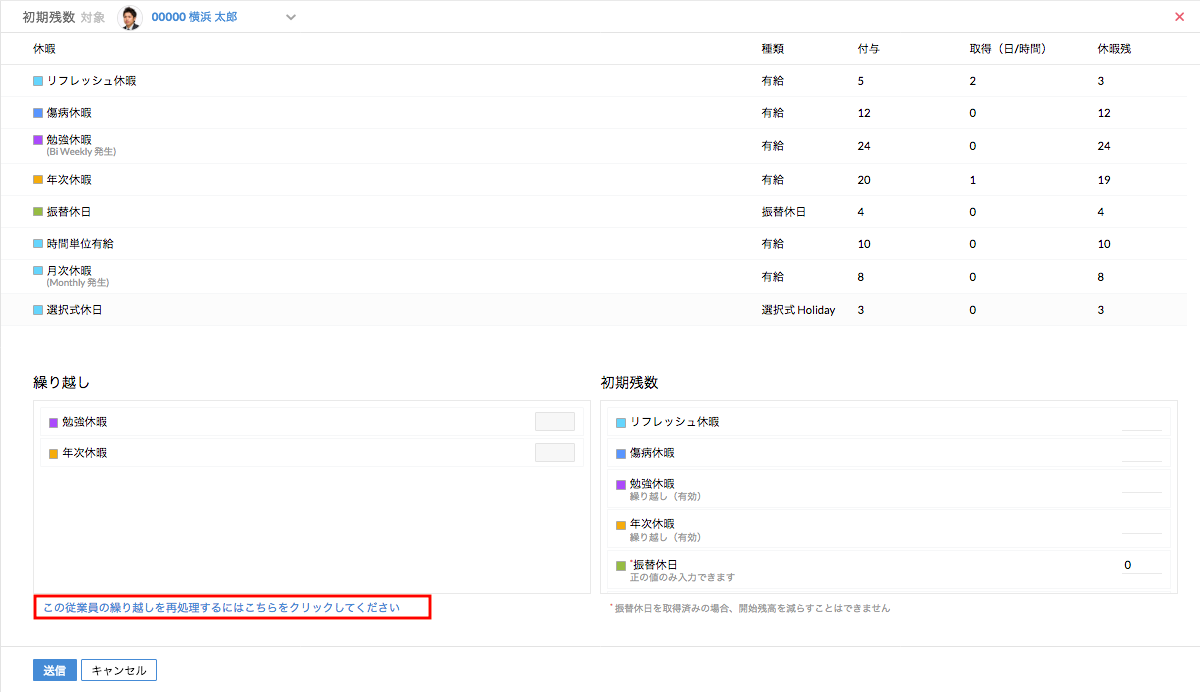The image size is (1200, 692).
Task: Click the 年次休暇 carry-over input field
Action: point(555,452)
